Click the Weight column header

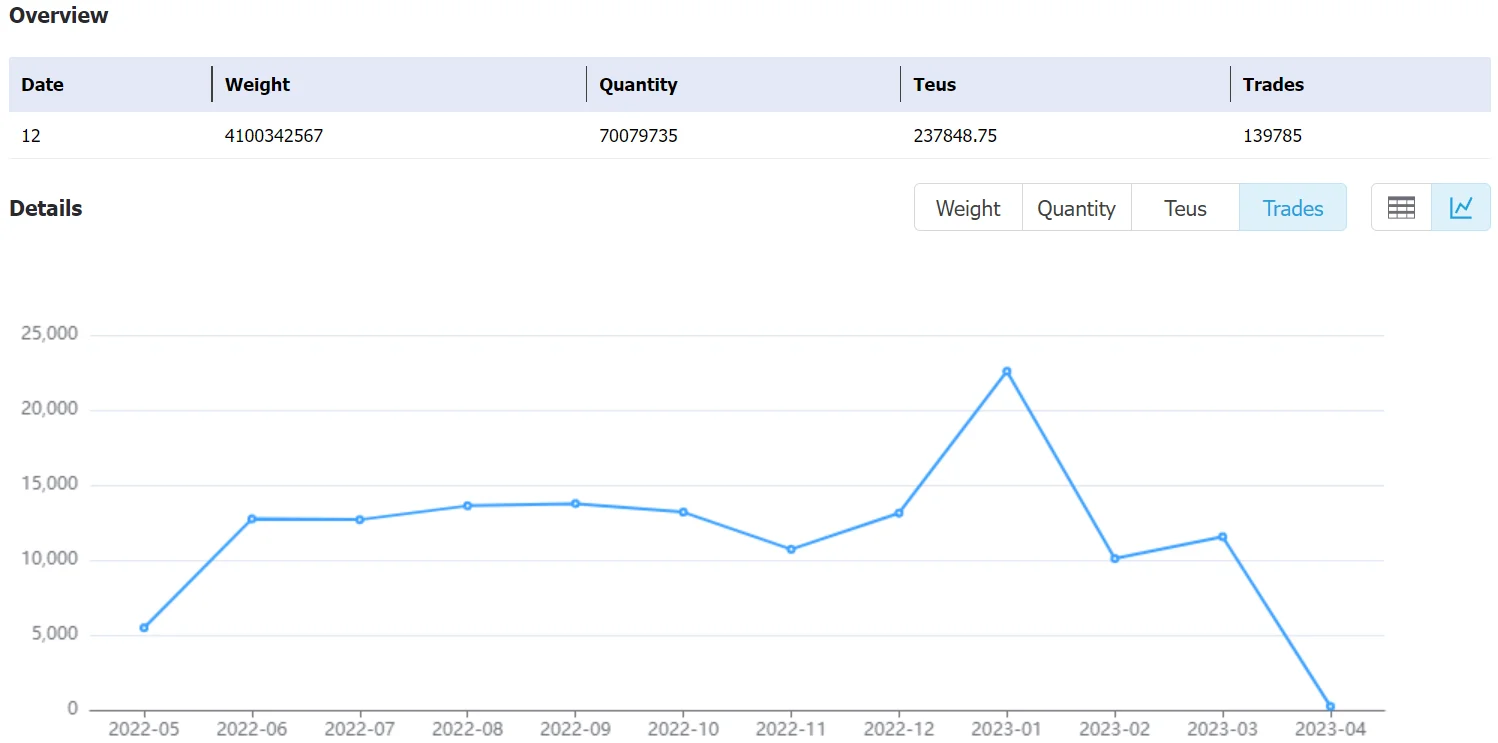click(399, 85)
